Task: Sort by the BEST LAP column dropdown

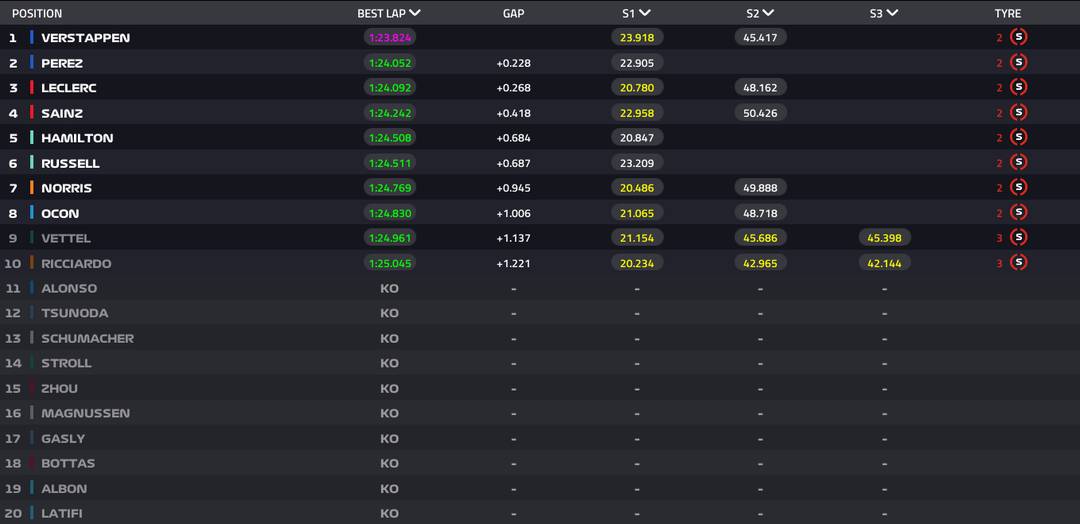Action: 389,13
